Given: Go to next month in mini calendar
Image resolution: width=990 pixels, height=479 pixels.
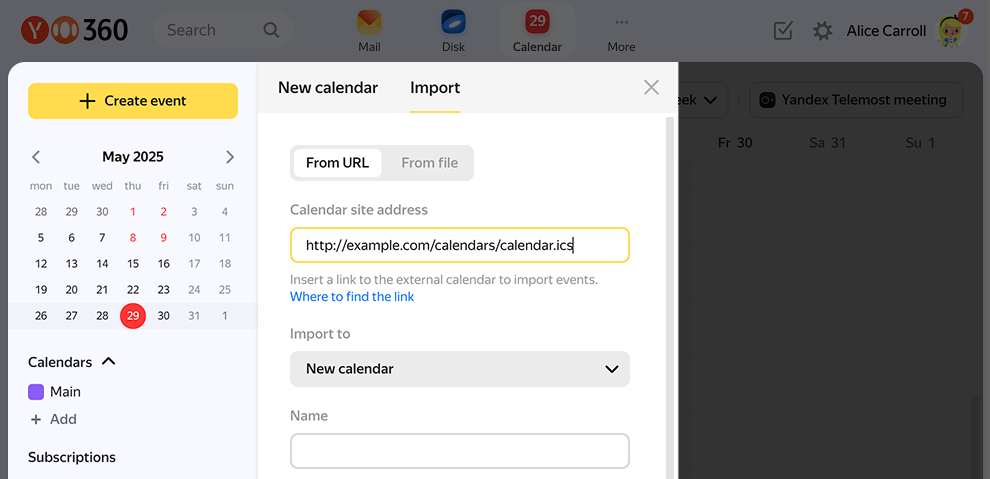Looking at the screenshot, I should point(230,157).
